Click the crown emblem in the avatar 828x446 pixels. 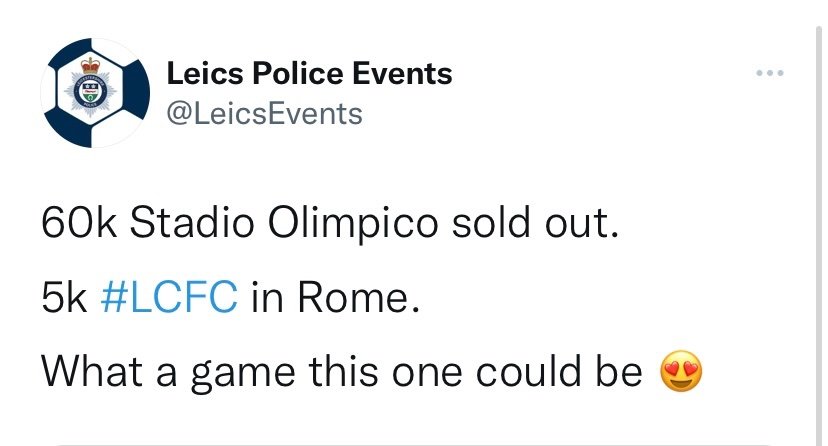pyautogui.click(x=90, y=65)
